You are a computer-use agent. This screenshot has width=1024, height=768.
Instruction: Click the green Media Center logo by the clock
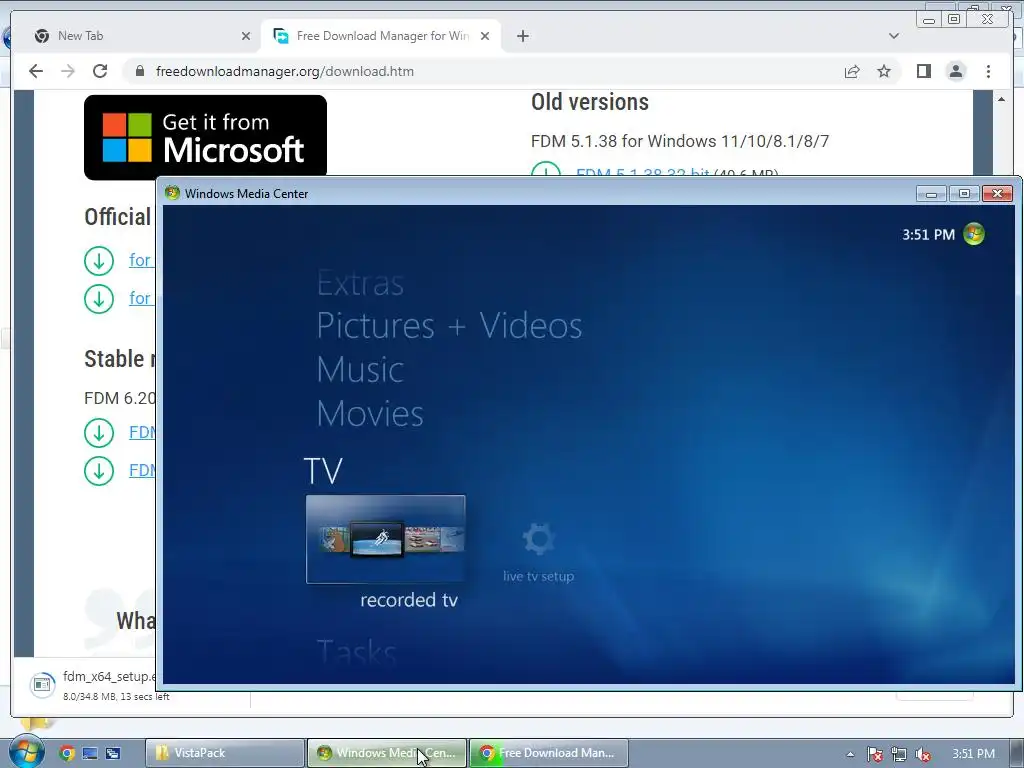974,234
